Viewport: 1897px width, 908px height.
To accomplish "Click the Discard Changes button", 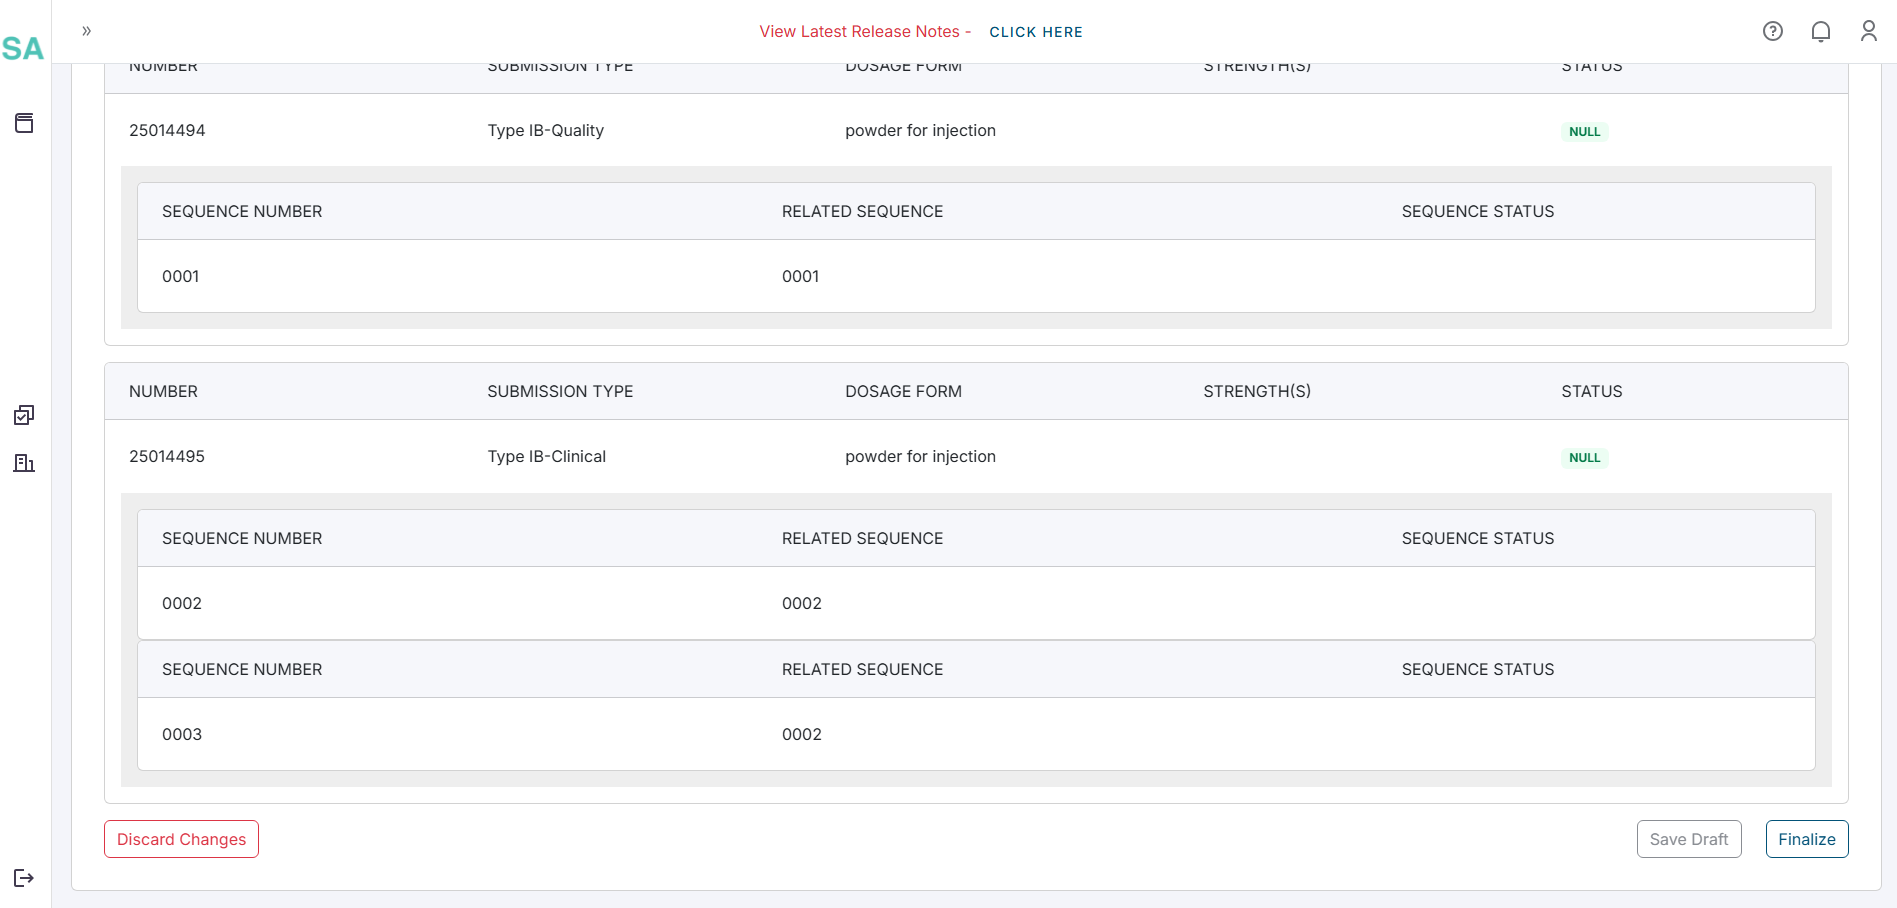I will coord(181,839).
